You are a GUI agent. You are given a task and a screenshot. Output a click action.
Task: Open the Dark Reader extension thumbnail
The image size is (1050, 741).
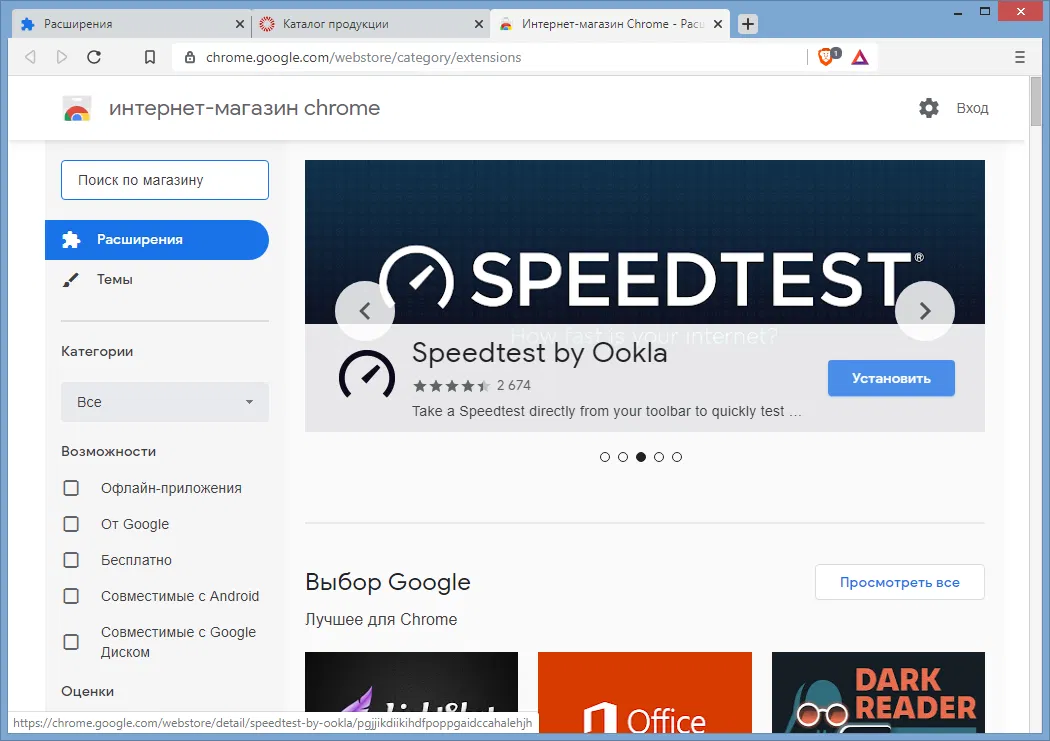[x=878, y=691]
